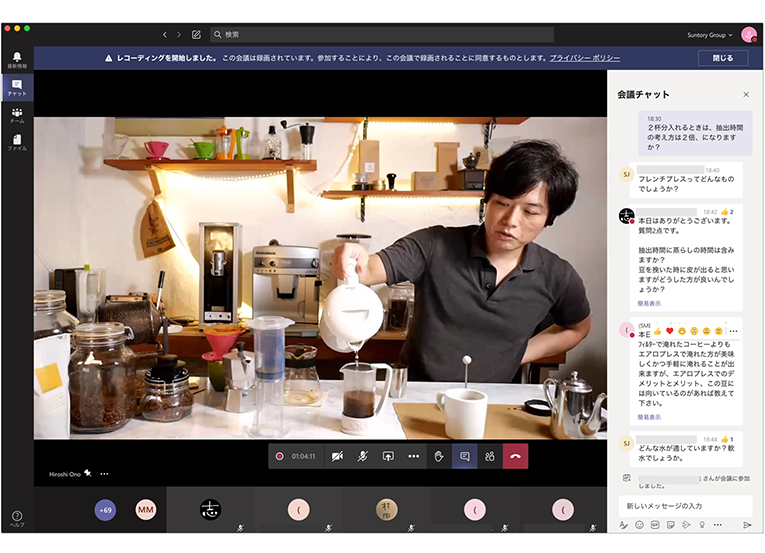Image resolution: width=765 pixels, height=553 pixels.
Task: Select the 2杯分入れるときは message bubble
Action: click(x=695, y=133)
